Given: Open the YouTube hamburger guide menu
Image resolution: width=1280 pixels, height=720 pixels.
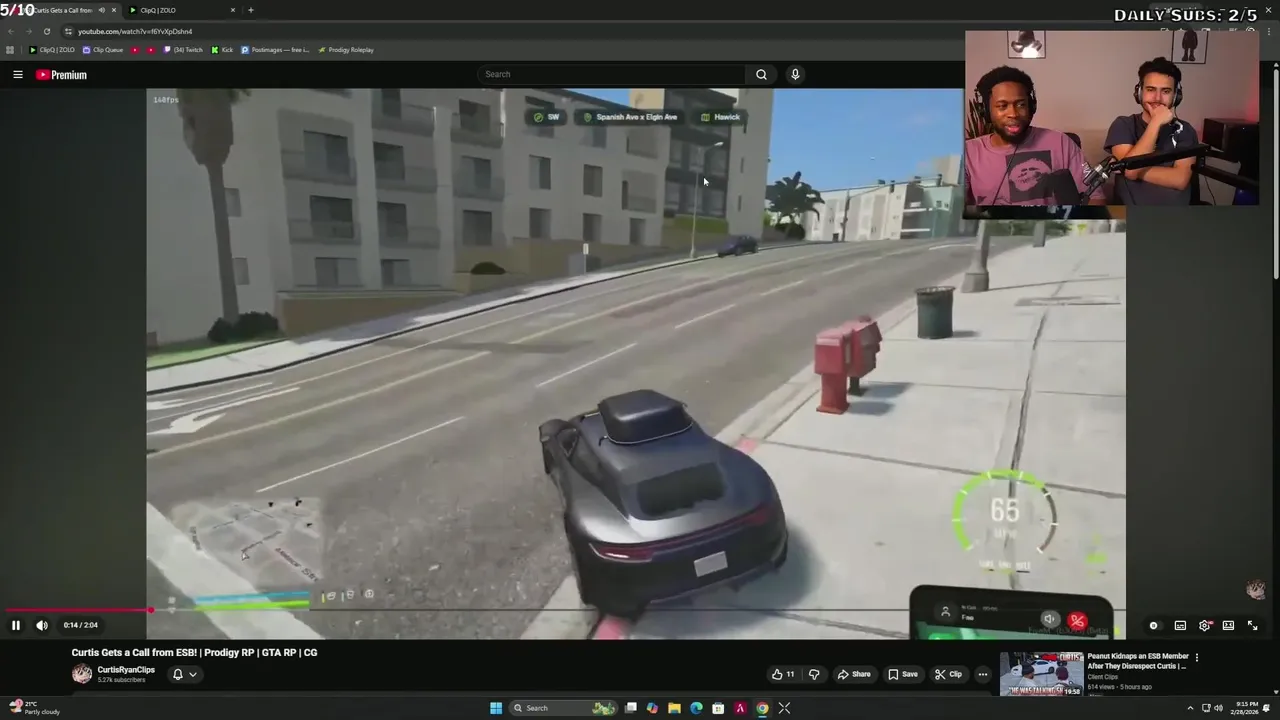Looking at the screenshot, I should 18,74.
